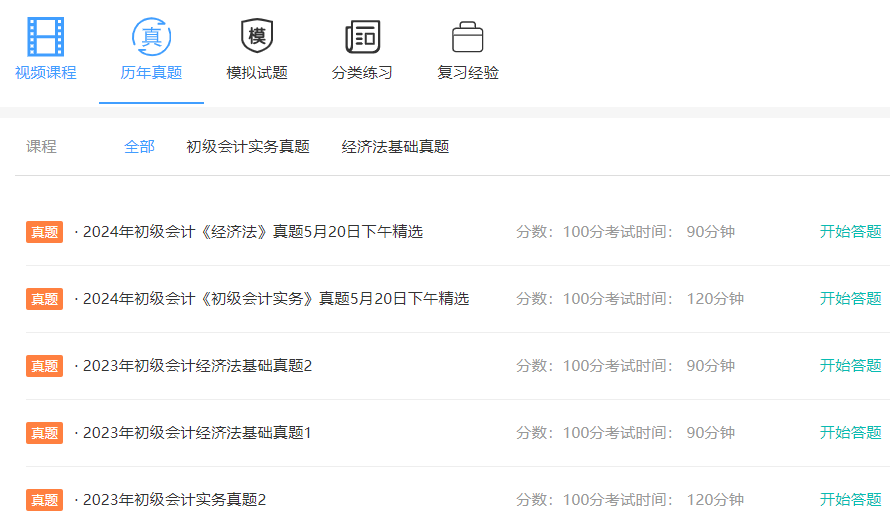Click 开始答题 for 2024年《初级会计实务》真题

click(x=850, y=299)
